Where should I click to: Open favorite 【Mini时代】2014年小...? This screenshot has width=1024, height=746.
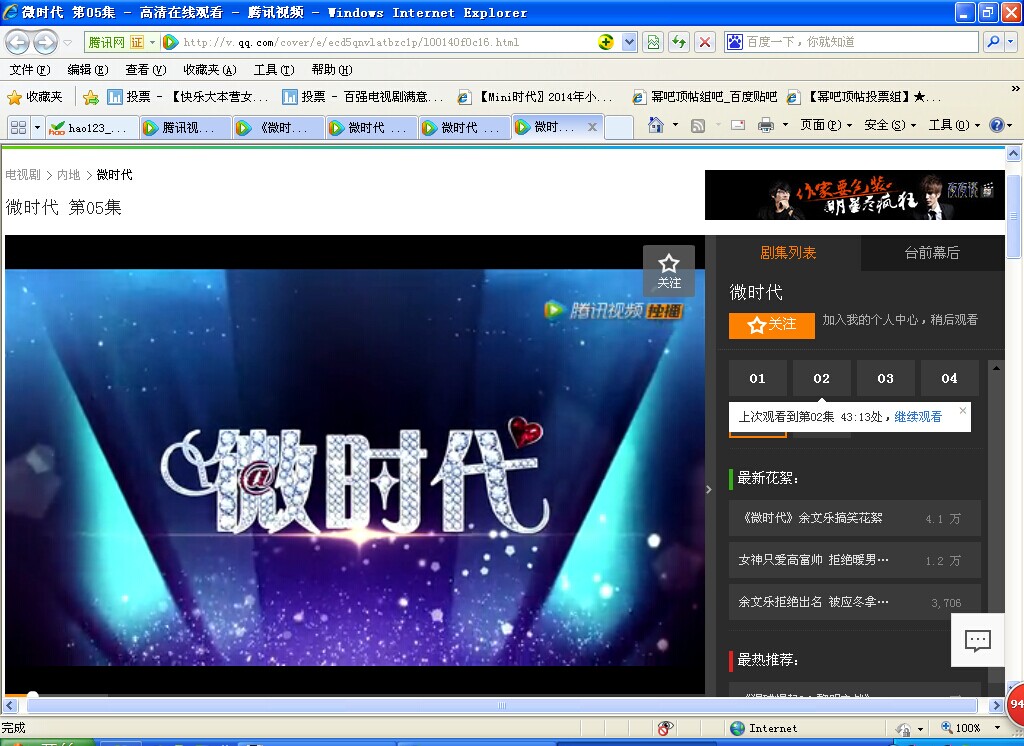(x=536, y=97)
